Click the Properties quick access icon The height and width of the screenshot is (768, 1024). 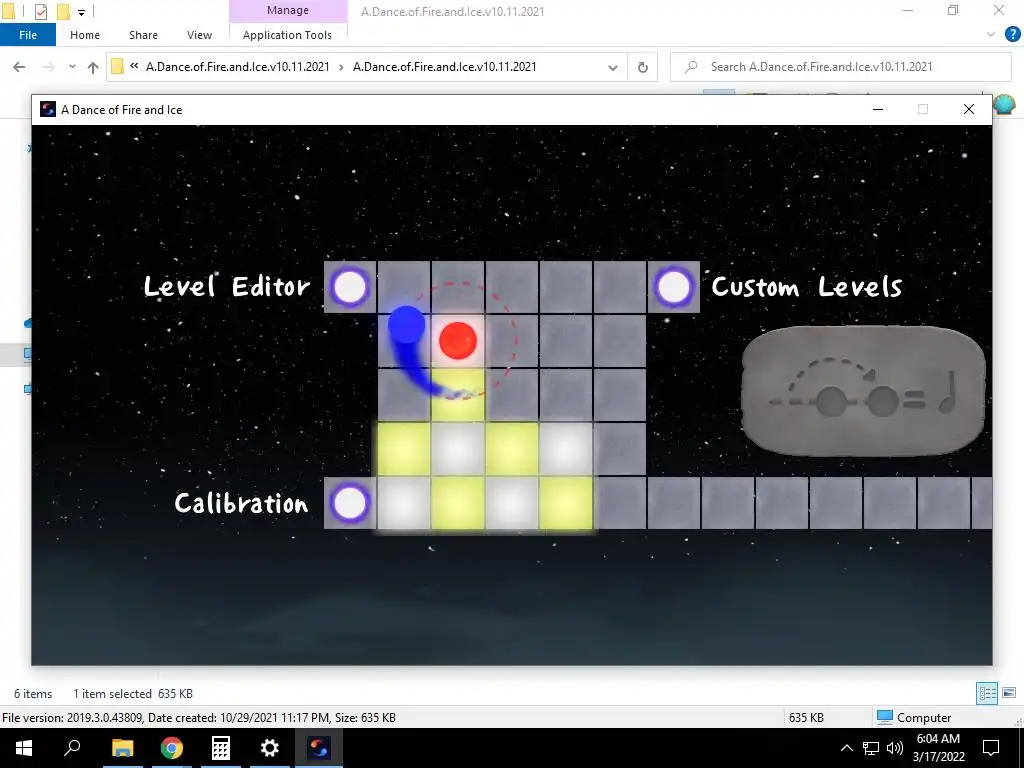(41, 11)
